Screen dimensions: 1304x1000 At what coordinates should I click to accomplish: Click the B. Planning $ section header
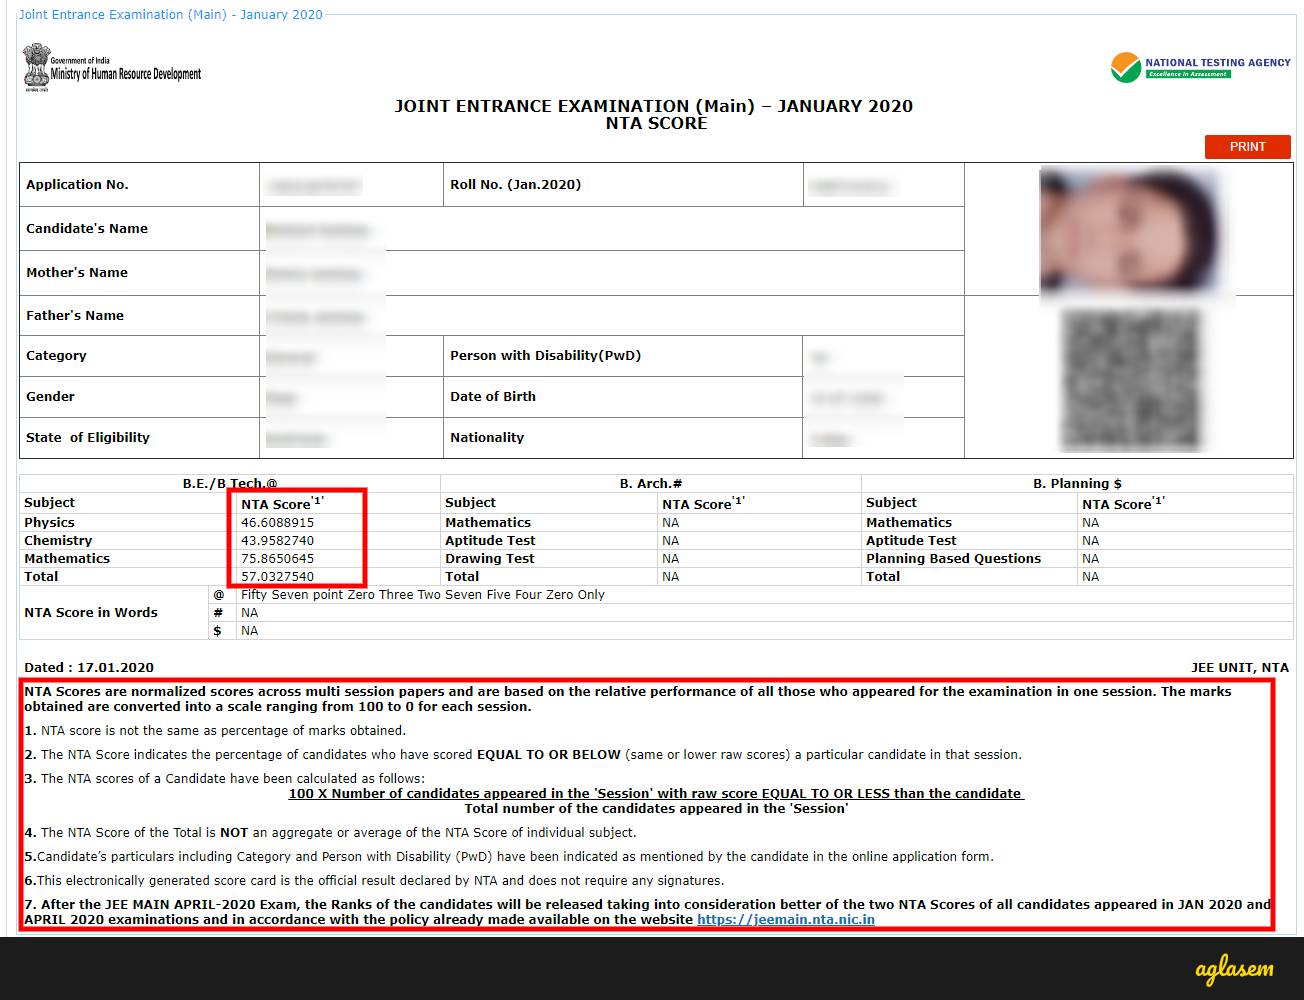(1077, 484)
